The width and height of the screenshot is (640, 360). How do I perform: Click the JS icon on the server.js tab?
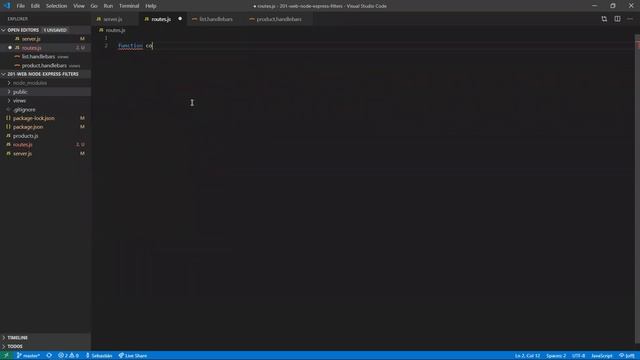pos(99,19)
